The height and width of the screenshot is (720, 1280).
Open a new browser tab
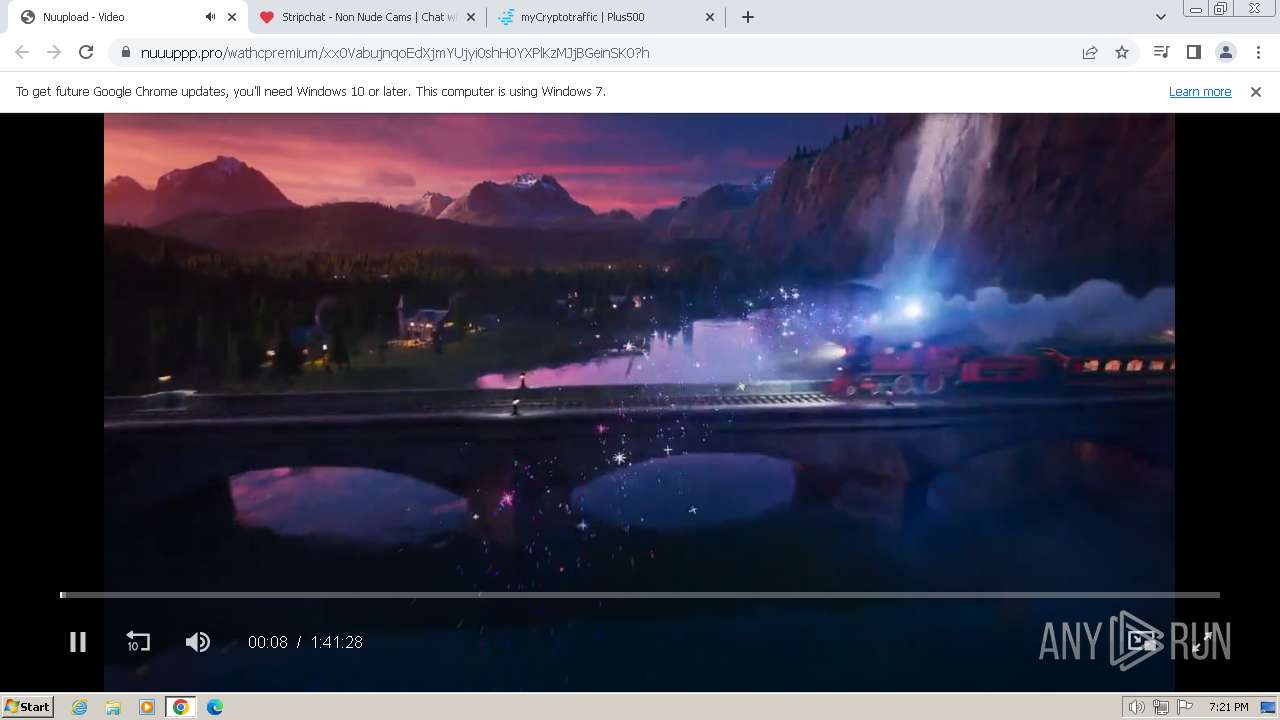[748, 17]
